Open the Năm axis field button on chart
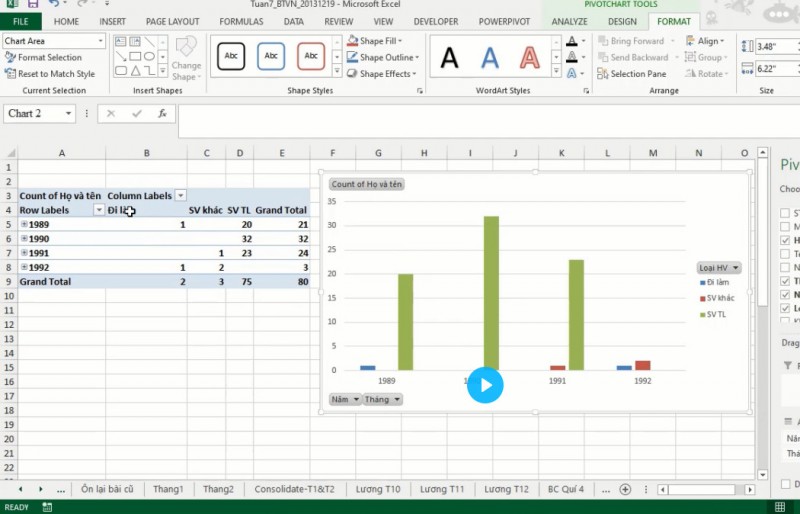The image size is (800, 514). 345,399
